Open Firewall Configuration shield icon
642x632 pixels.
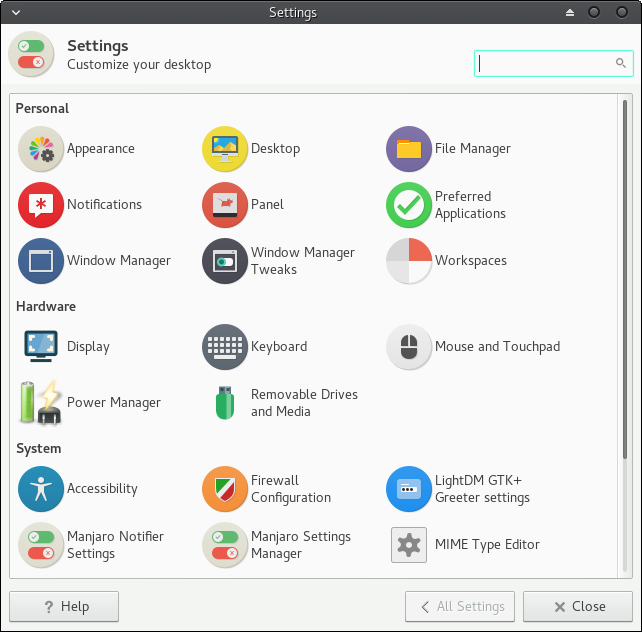click(225, 489)
